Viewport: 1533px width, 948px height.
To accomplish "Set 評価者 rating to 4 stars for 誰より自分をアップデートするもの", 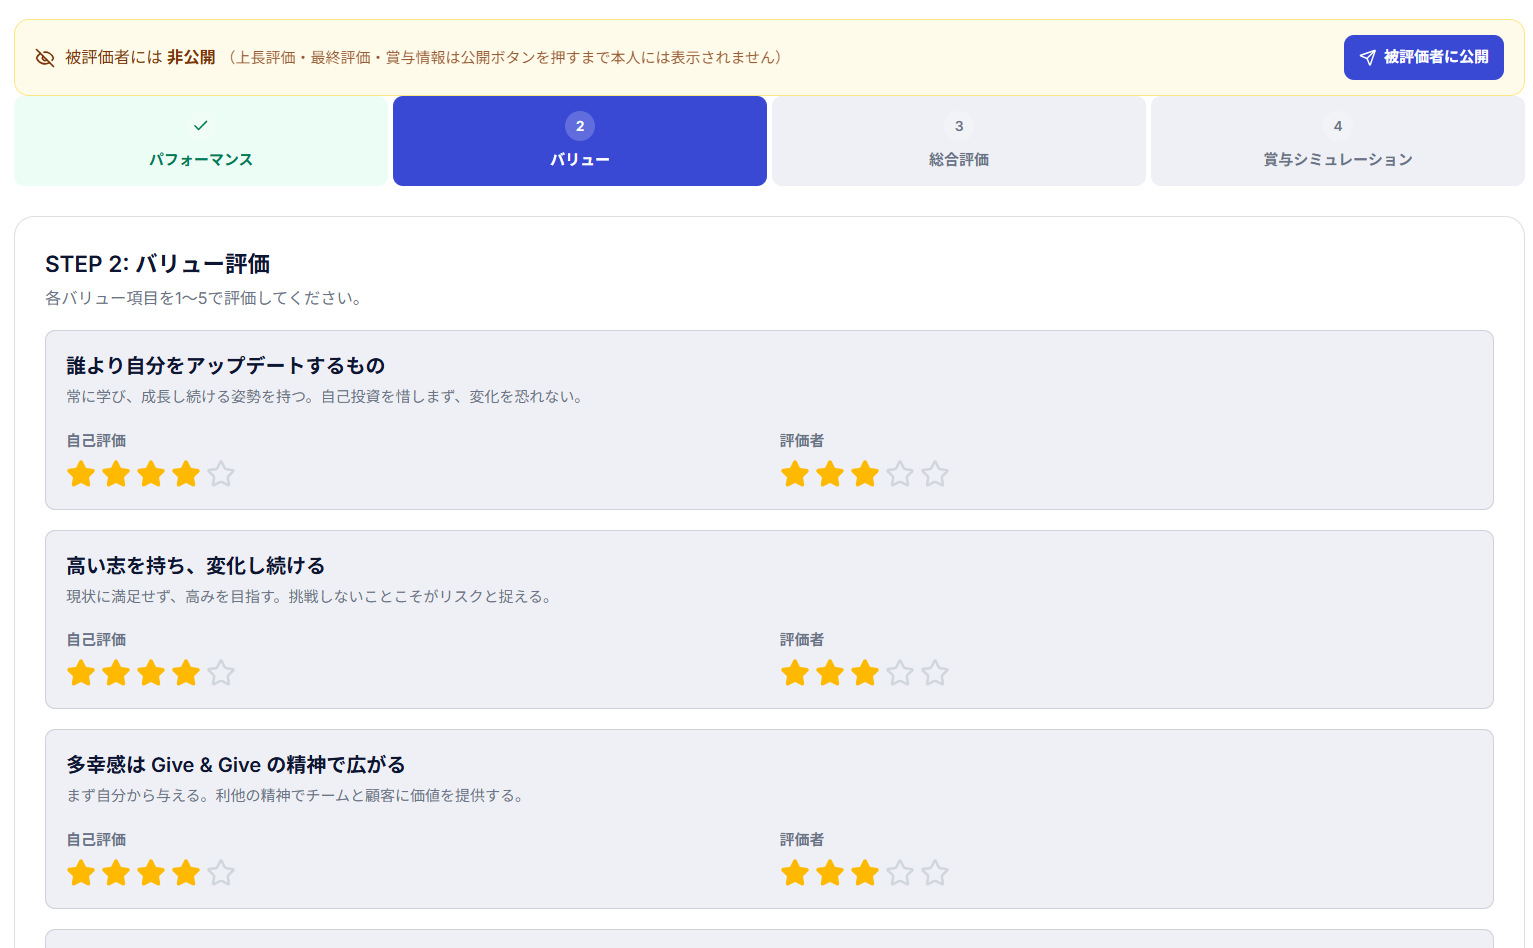I will click(x=900, y=474).
